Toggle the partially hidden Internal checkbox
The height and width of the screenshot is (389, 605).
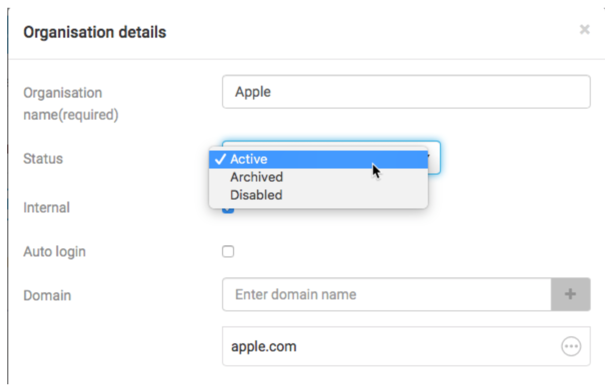(x=228, y=211)
